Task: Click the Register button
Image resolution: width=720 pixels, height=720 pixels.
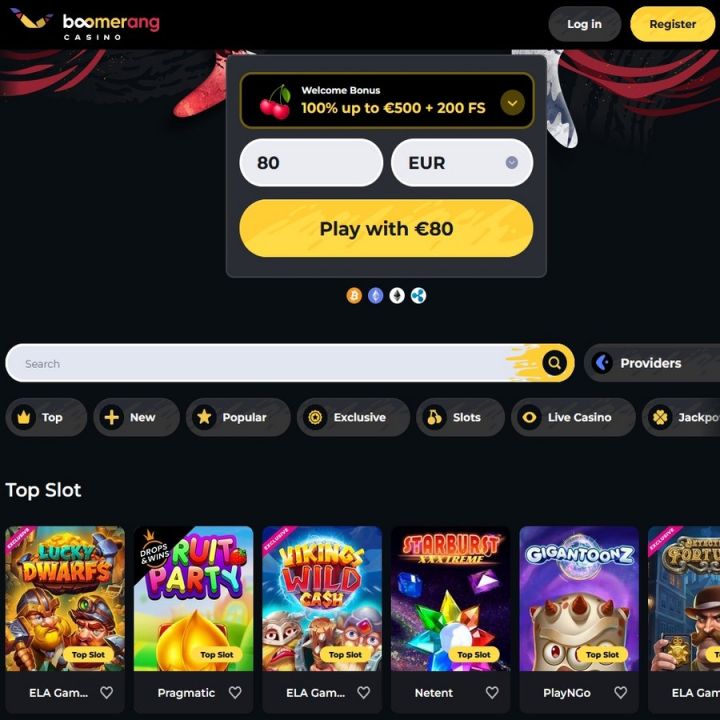Action: (x=672, y=24)
